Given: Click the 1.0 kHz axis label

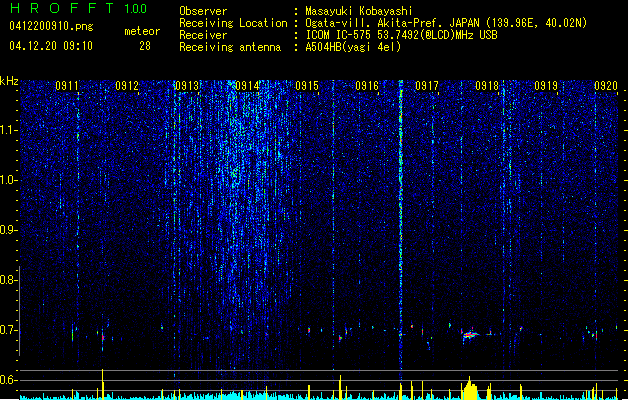Looking at the screenshot, I should 8,180.
